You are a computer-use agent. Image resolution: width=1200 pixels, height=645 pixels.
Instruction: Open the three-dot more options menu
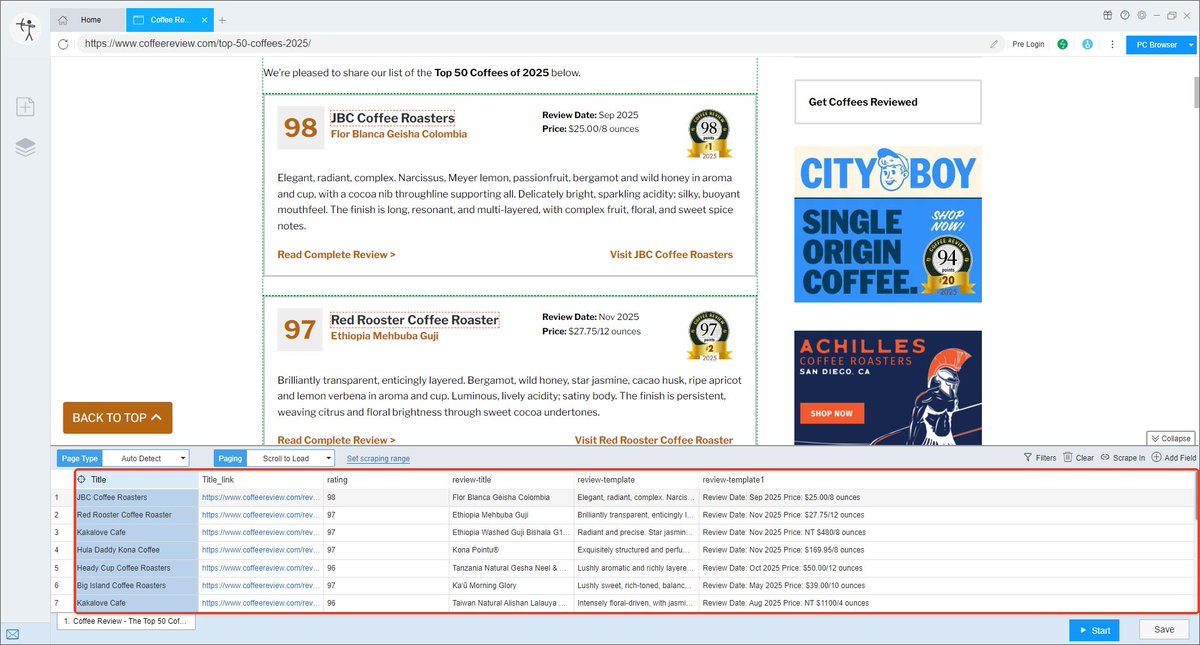click(1112, 44)
